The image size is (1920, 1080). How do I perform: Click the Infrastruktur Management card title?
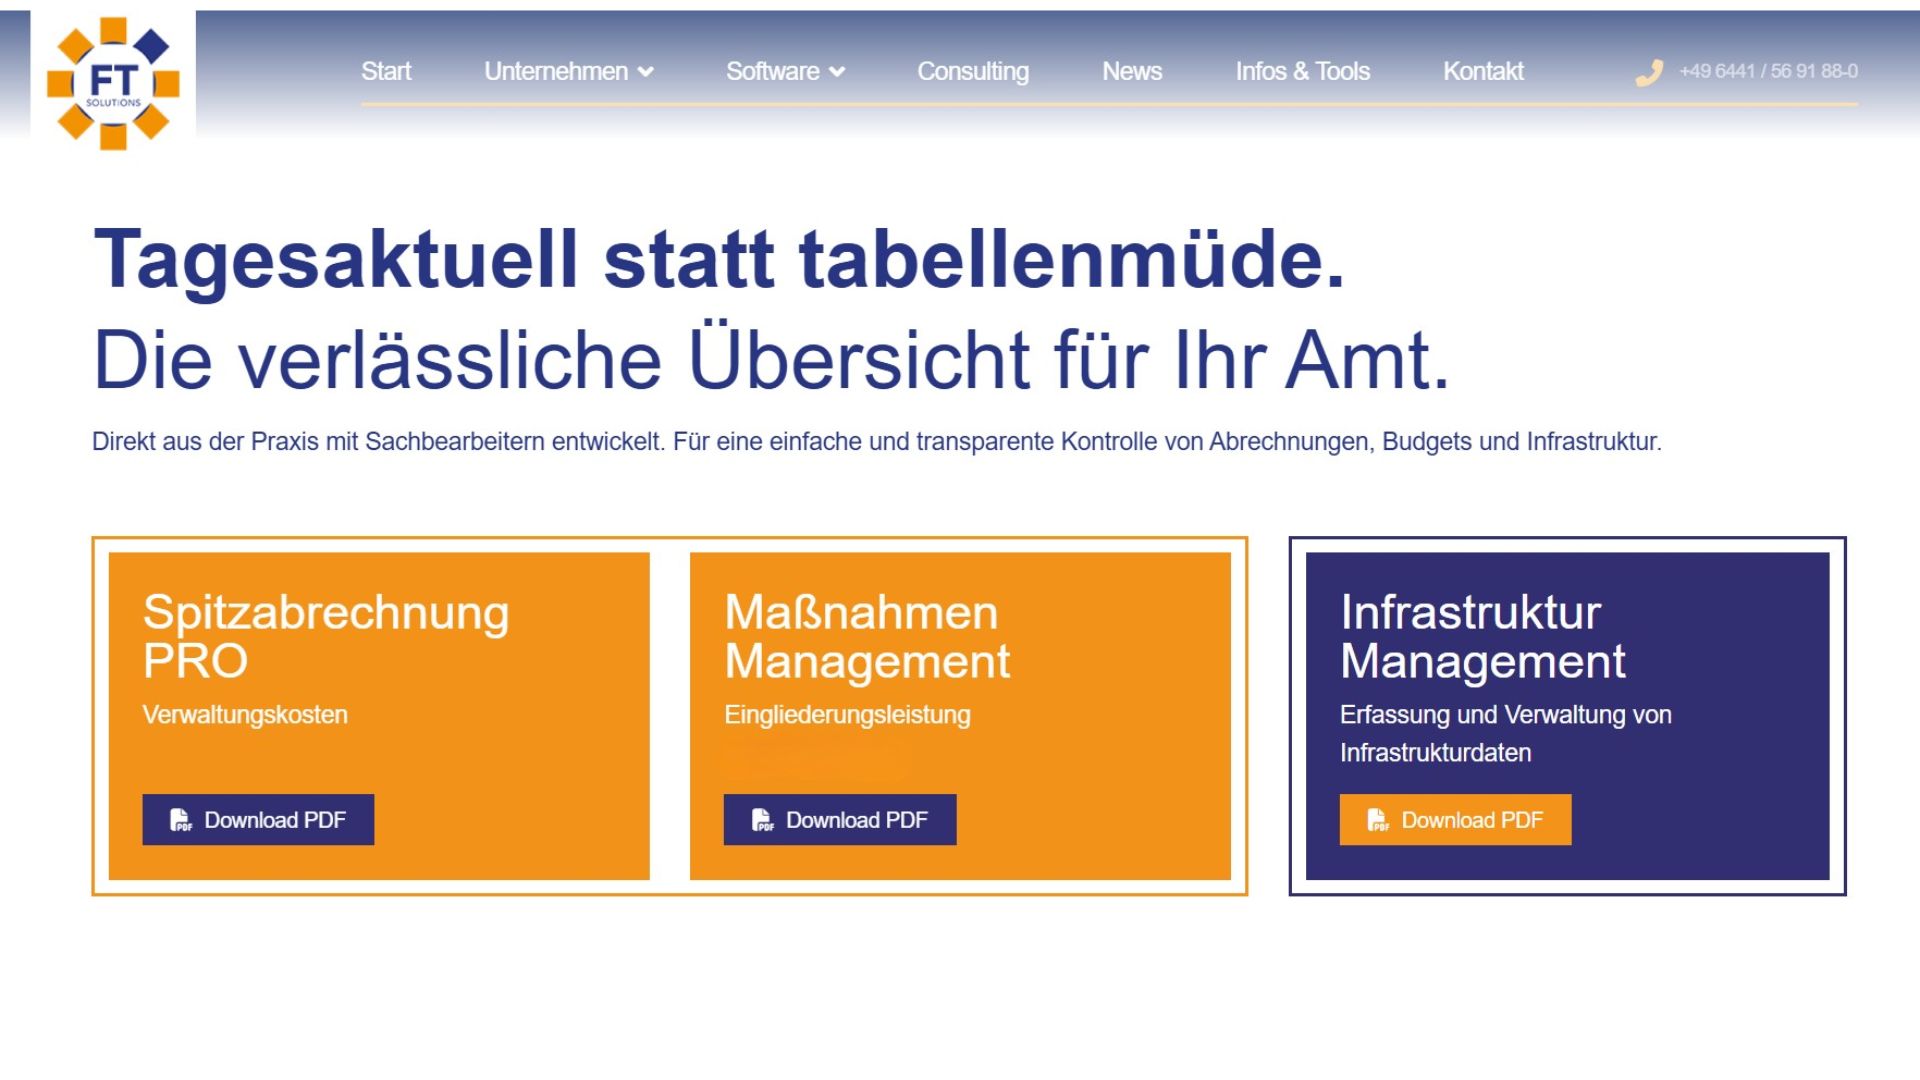pyautogui.click(x=1483, y=637)
